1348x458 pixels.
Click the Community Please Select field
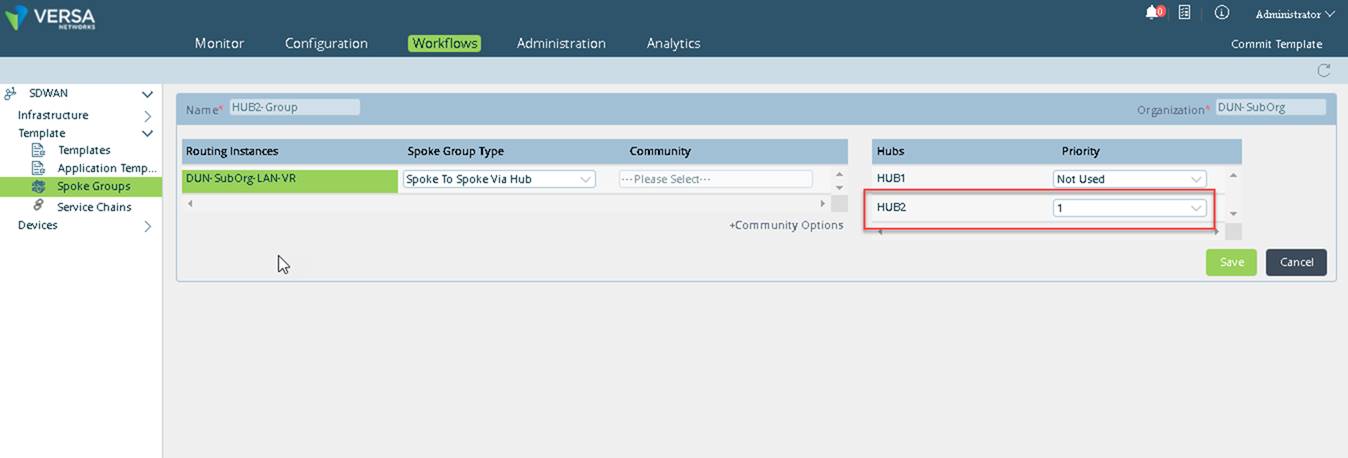point(715,179)
